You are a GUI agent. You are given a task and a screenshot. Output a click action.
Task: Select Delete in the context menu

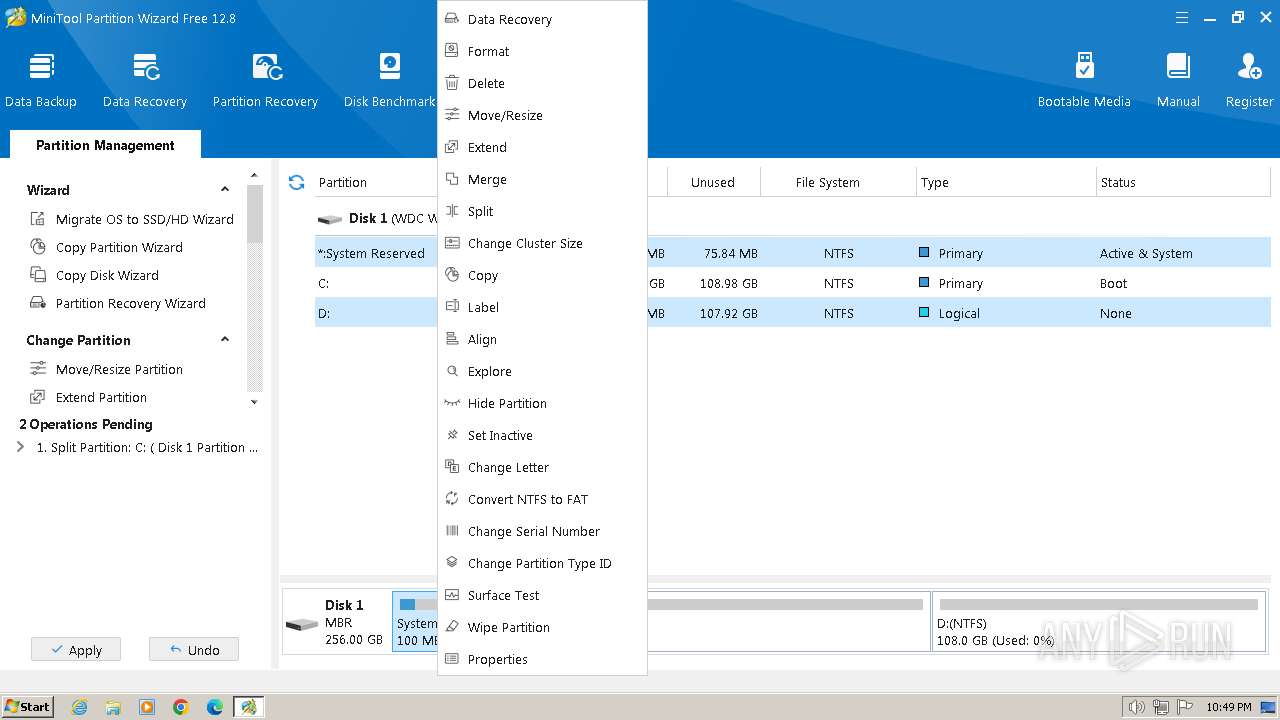tap(542, 83)
